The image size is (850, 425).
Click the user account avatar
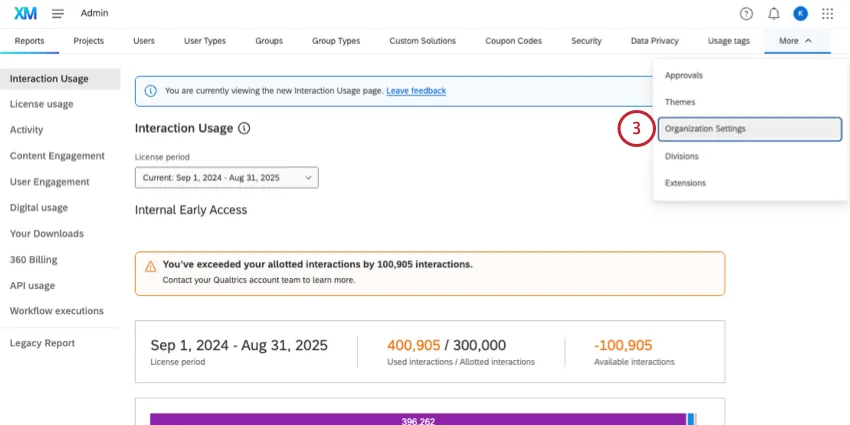[800, 13]
